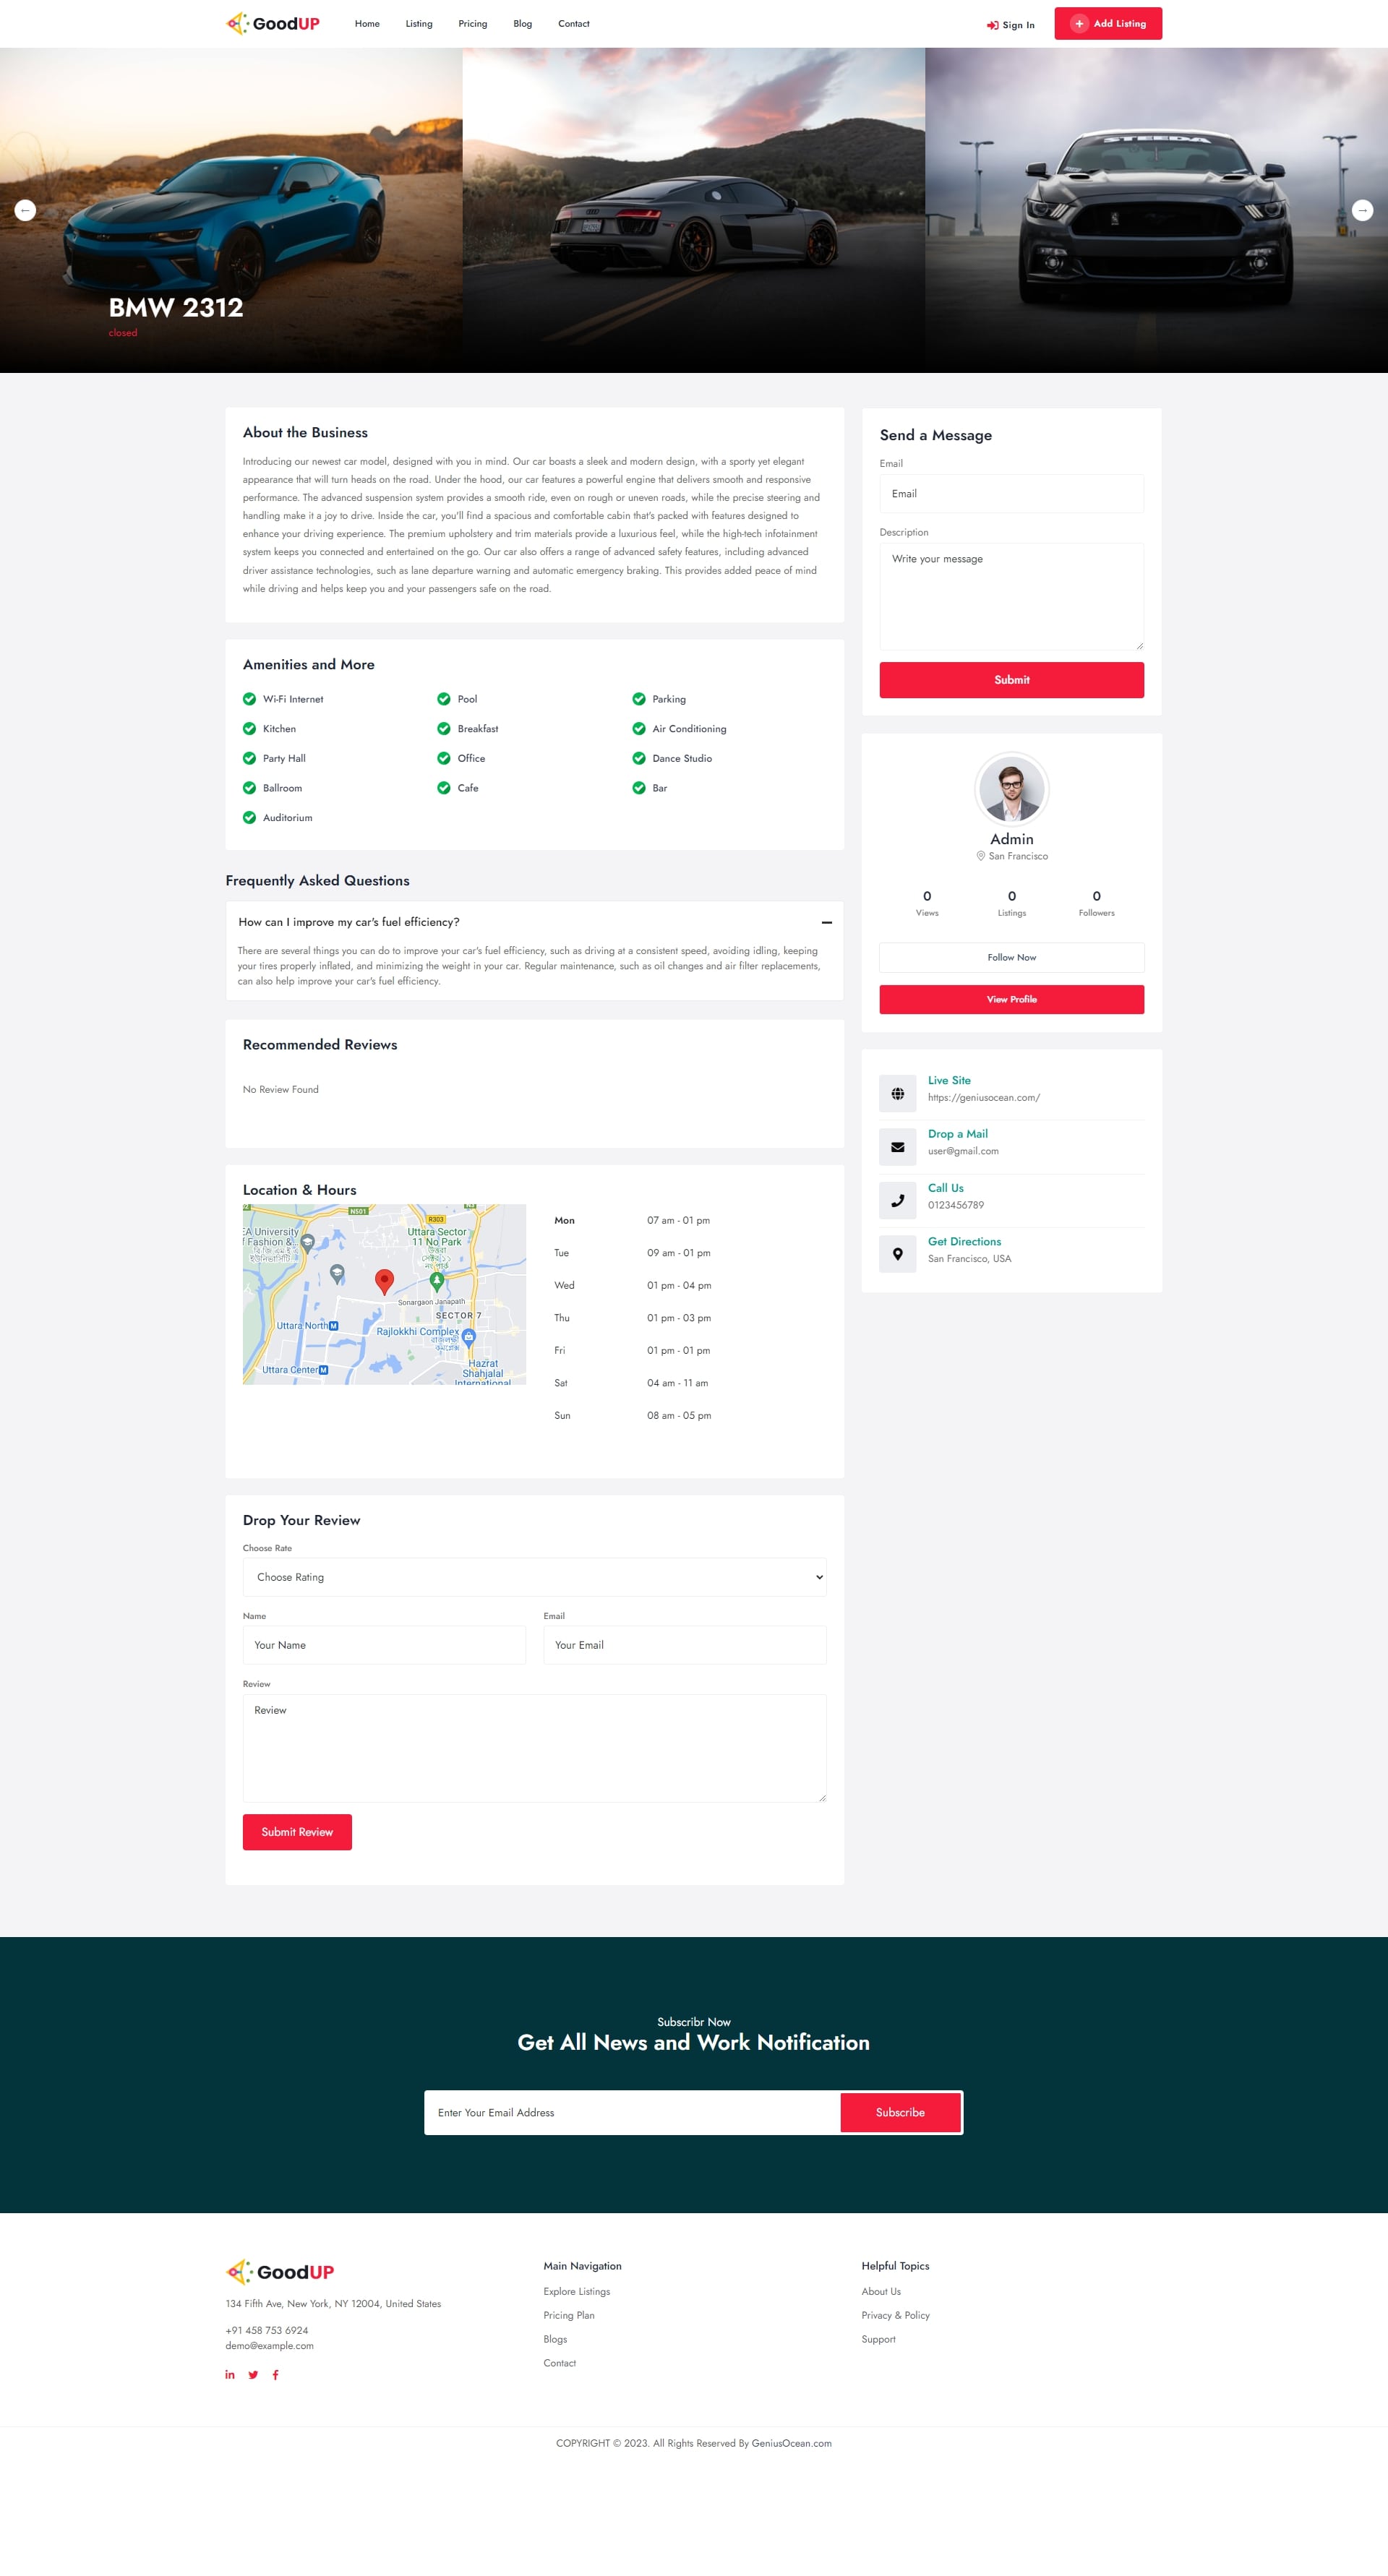Click the GoodUP logo in header
The height and width of the screenshot is (2576, 1388).
click(273, 23)
